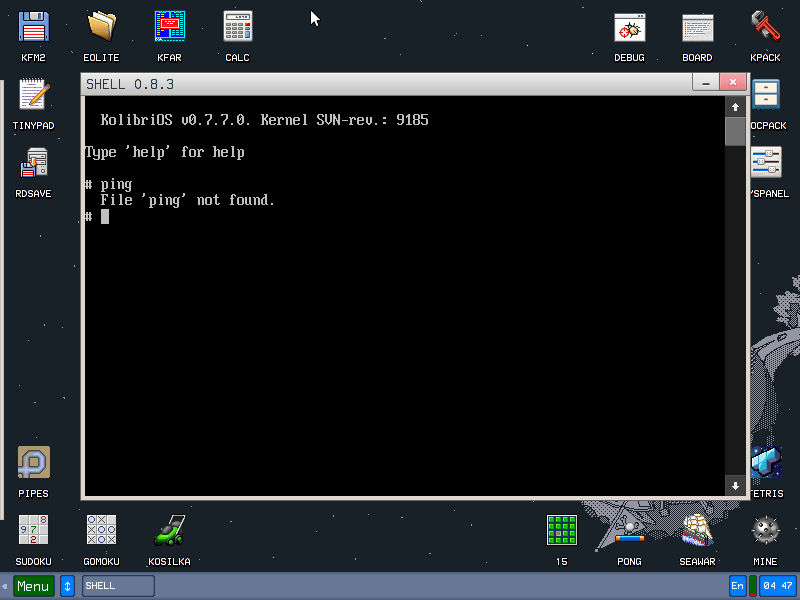Click the SHELL 0.8.3 title bar
Screen dimensions: 800x600
(x=386, y=84)
